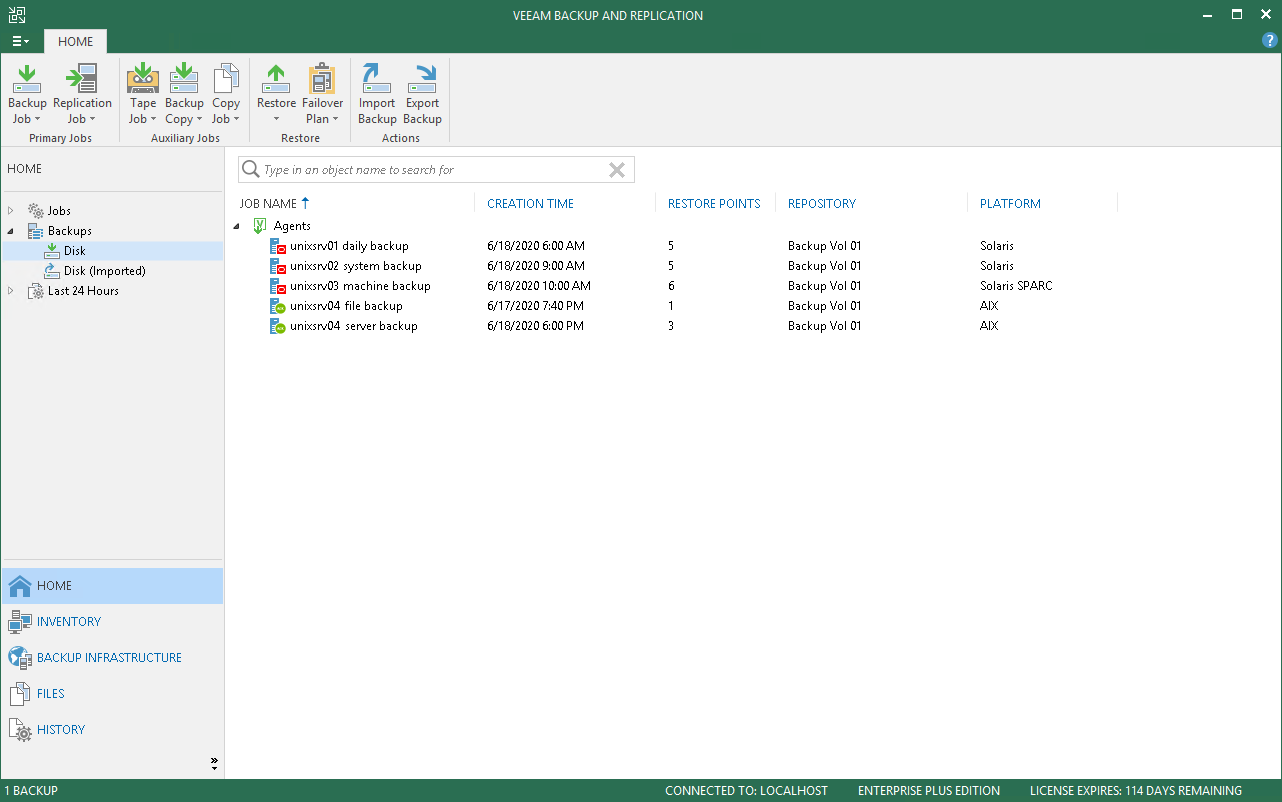Open the FILES navigation view

click(x=112, y=694)
